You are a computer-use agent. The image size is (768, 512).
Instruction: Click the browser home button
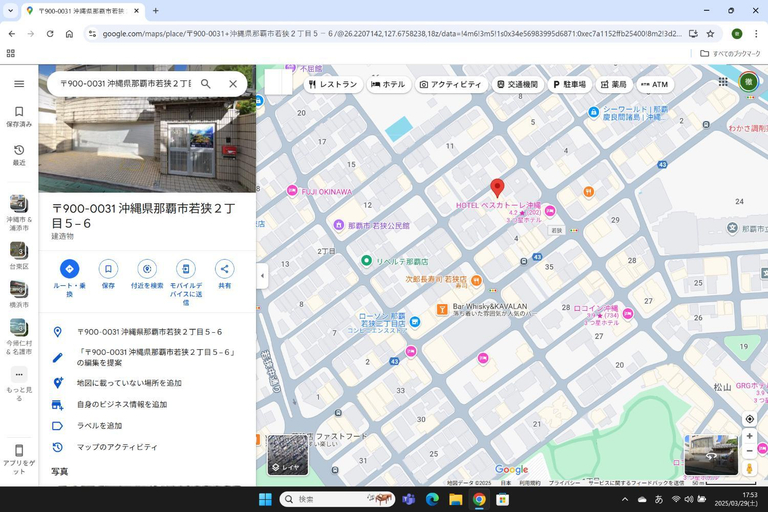point(69,34)
